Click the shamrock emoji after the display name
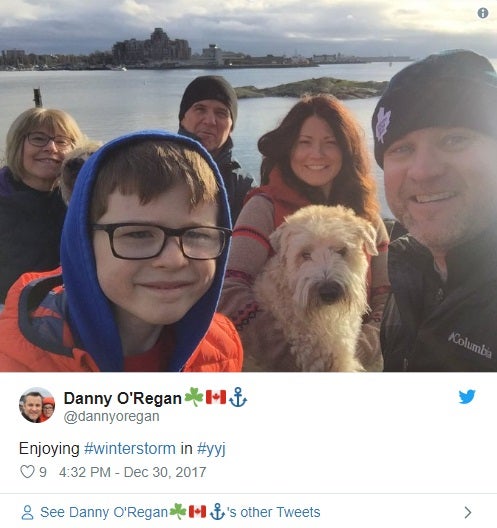The image size is (497, 528). point(194,397)
